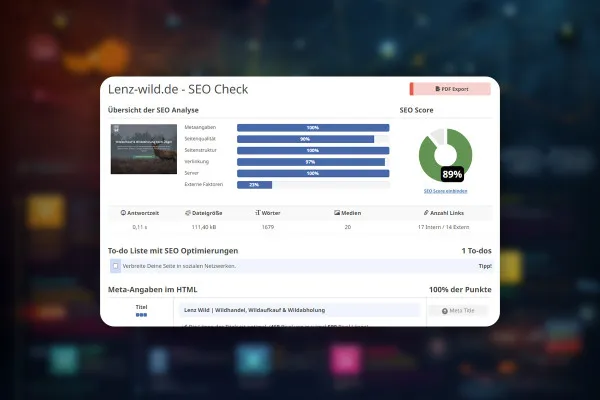This screenshot has width=600, height=400.
Task: Click 'To-do Liste mit SEO Optimierungen' heading
Action: pos(173,251)
